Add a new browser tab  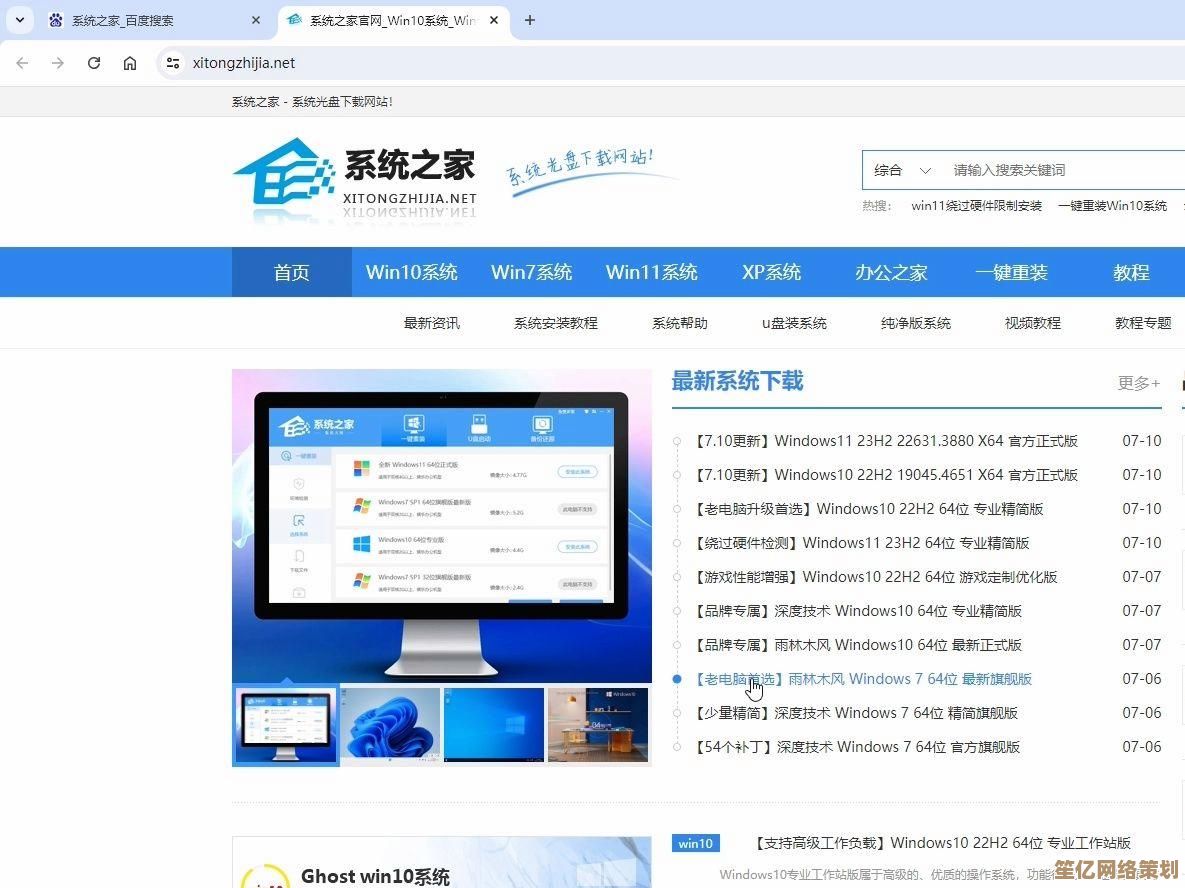(530, 20)
